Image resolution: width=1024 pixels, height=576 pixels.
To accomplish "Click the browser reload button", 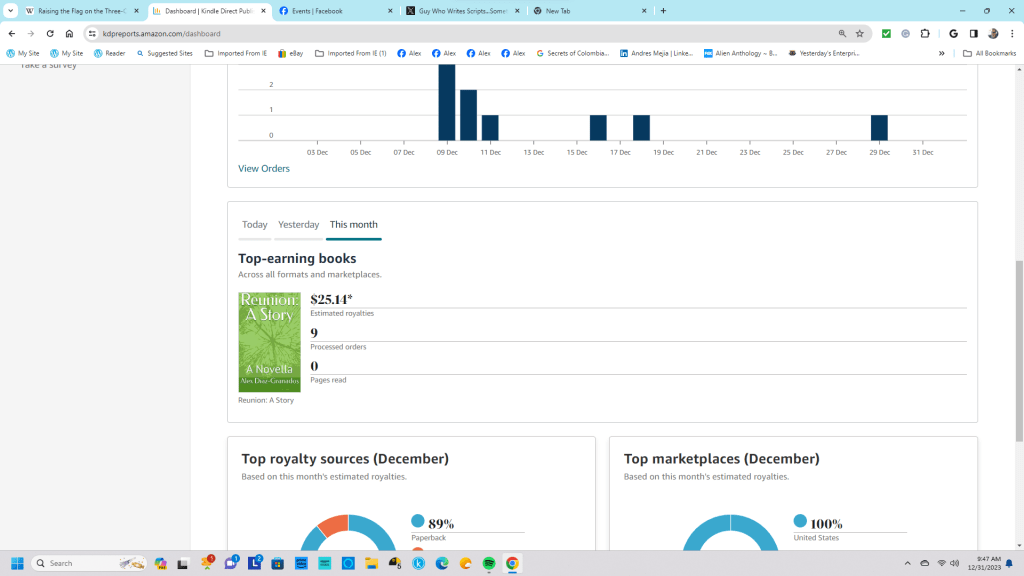I will pos(50,33).
